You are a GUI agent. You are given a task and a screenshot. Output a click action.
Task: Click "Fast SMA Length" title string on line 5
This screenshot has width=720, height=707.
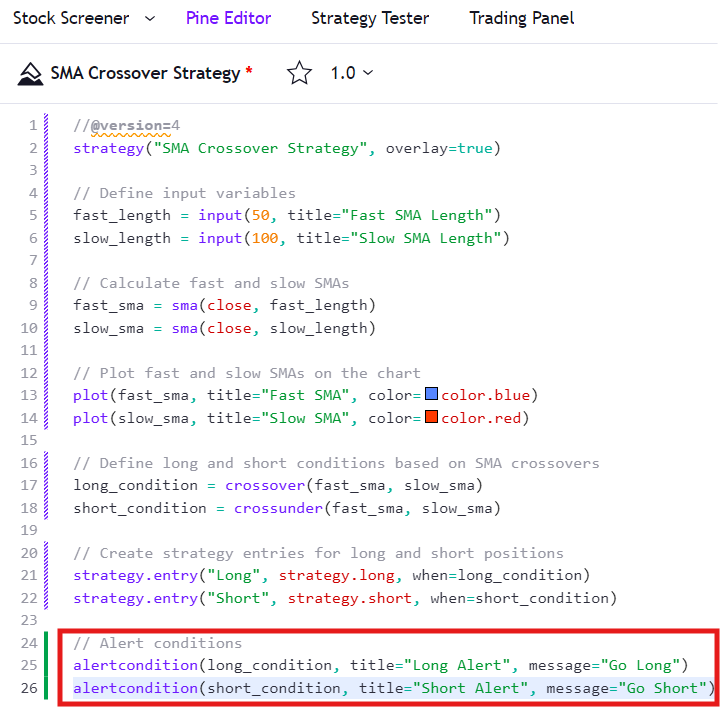[x=417, y=216]
